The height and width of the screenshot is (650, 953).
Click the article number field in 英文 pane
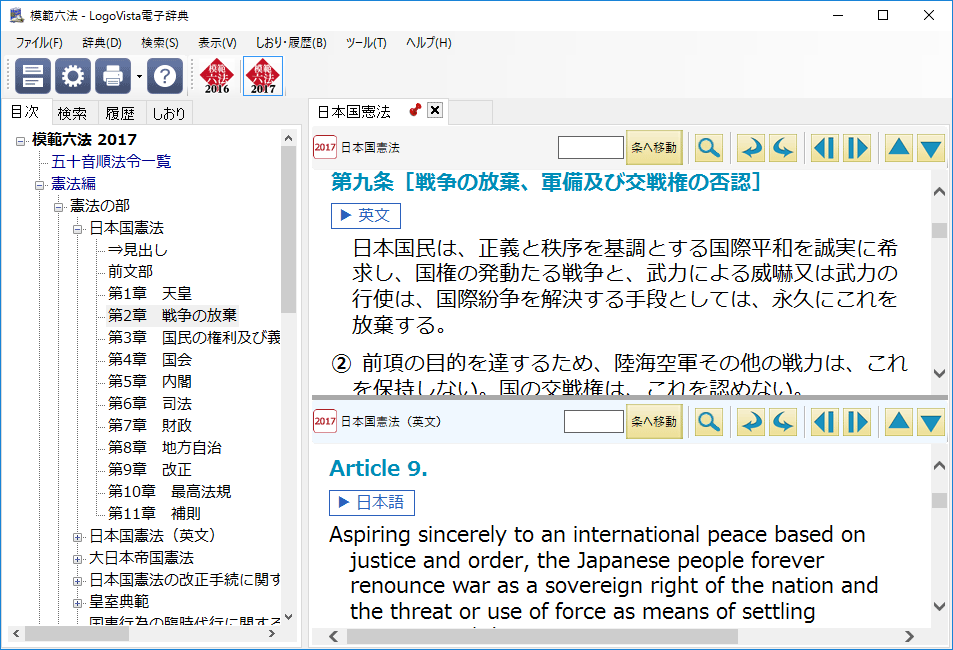coord(594,421)
